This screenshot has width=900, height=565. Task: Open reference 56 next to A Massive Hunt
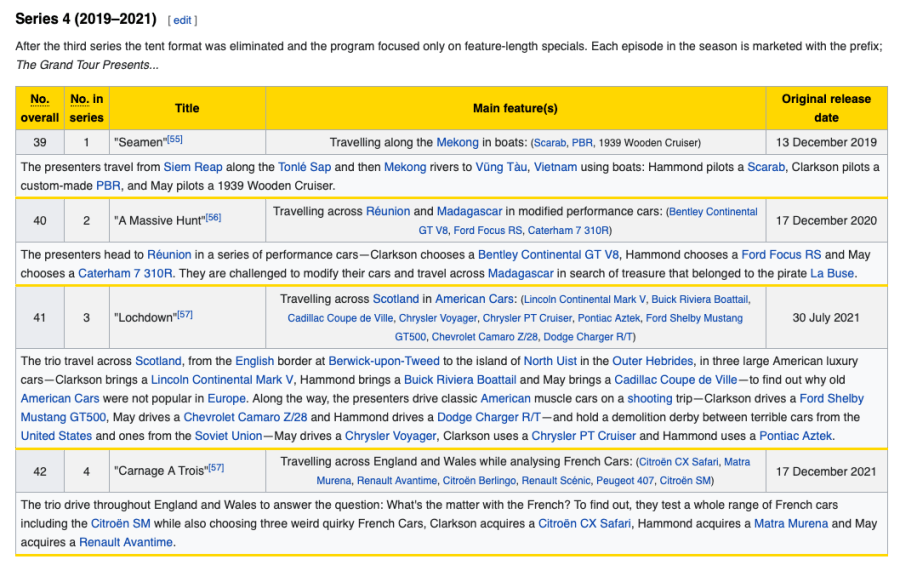point(213,217)
